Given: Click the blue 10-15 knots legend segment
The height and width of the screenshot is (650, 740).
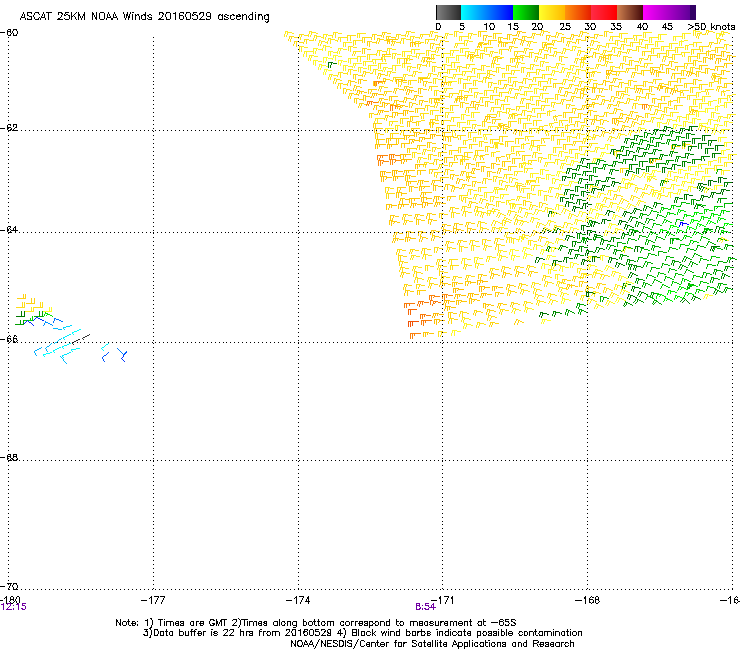Looking at the screenshot, I should [500, 12].
